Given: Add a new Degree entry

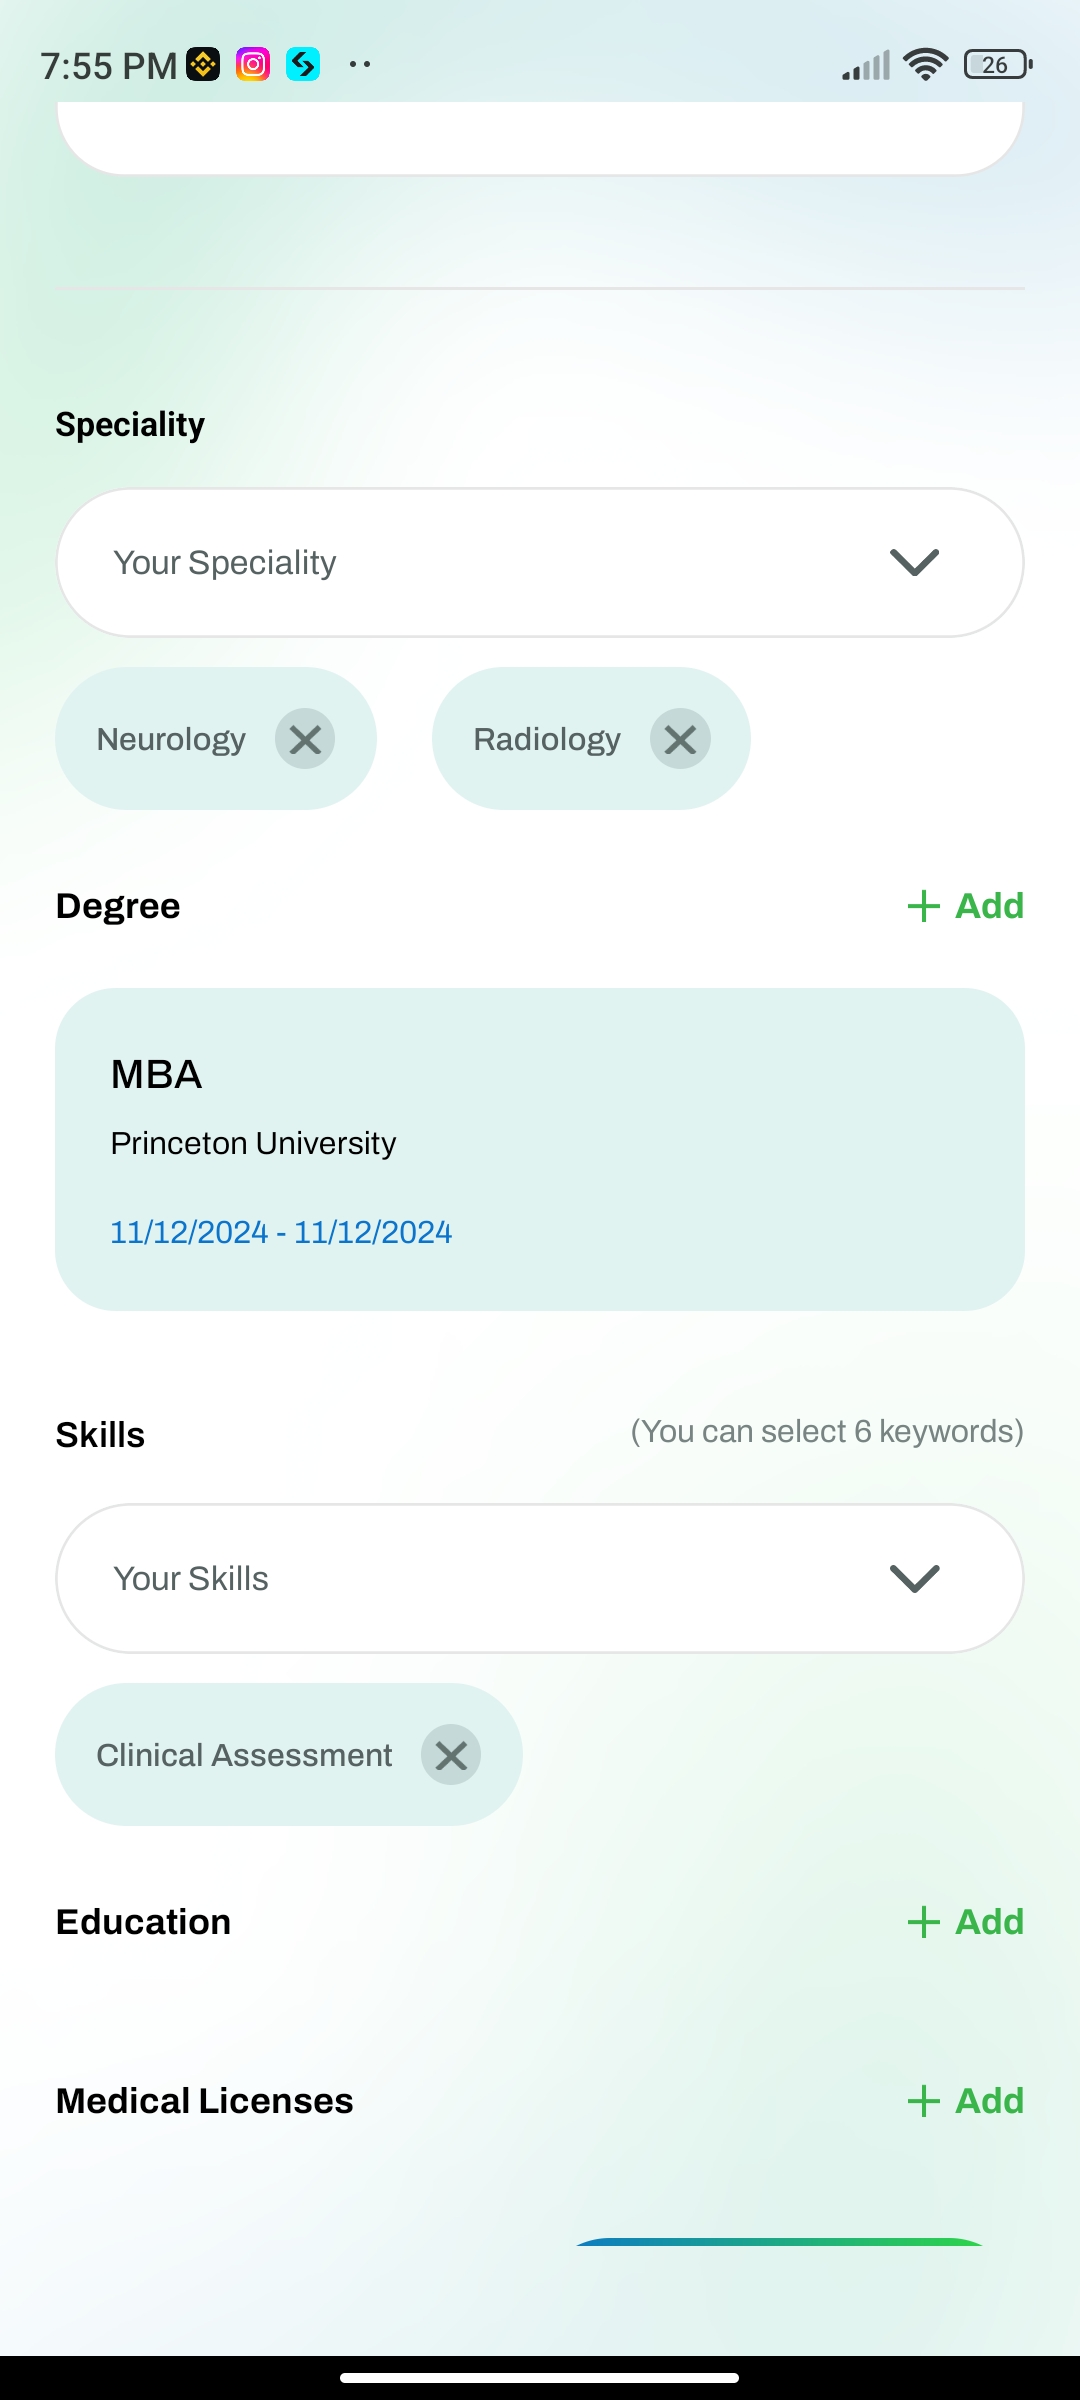Looking at the screenshot, I should click(966, 906).
